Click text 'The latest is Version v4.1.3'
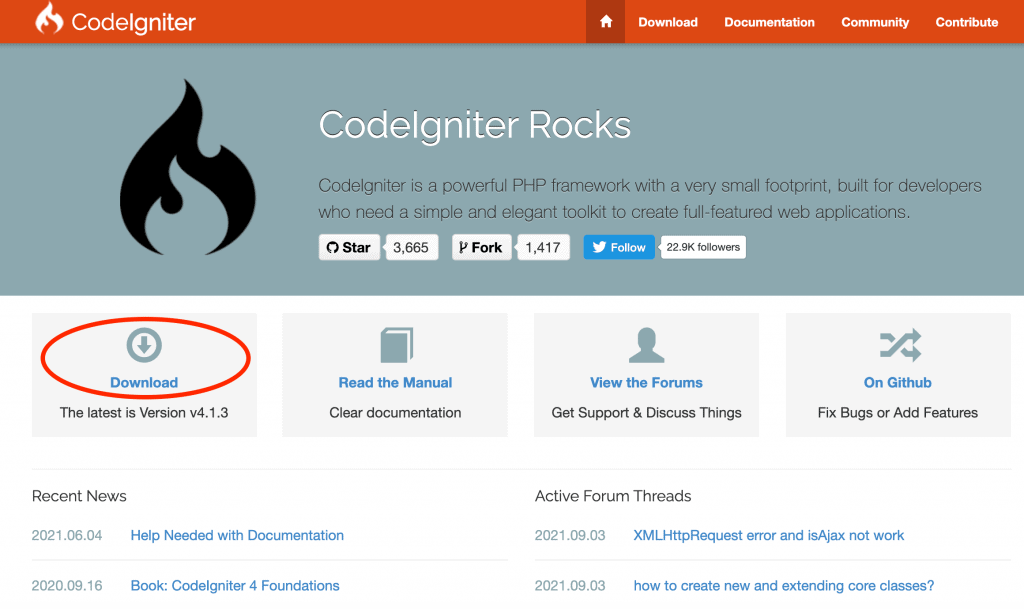1024x609 pixels. coord(144,413)
